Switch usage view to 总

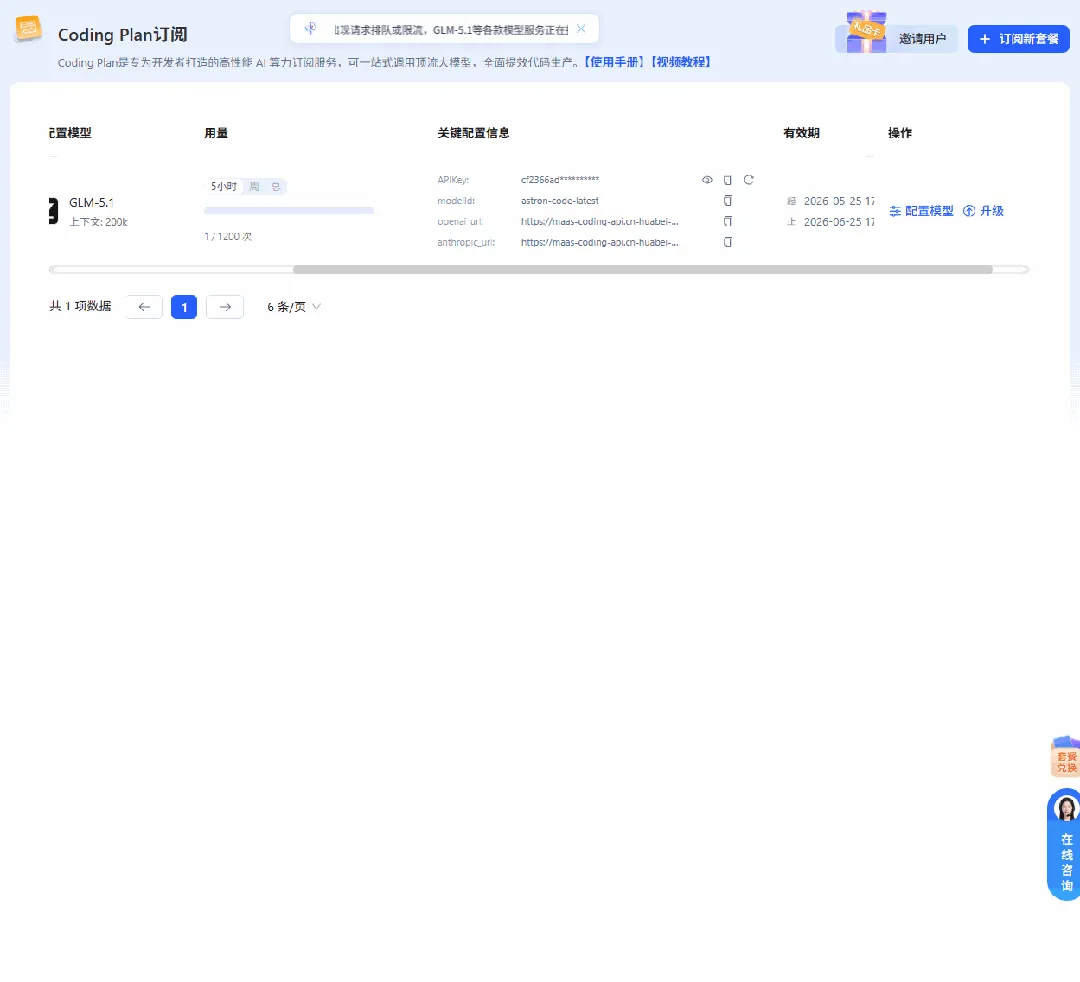(x=276, y=187)
